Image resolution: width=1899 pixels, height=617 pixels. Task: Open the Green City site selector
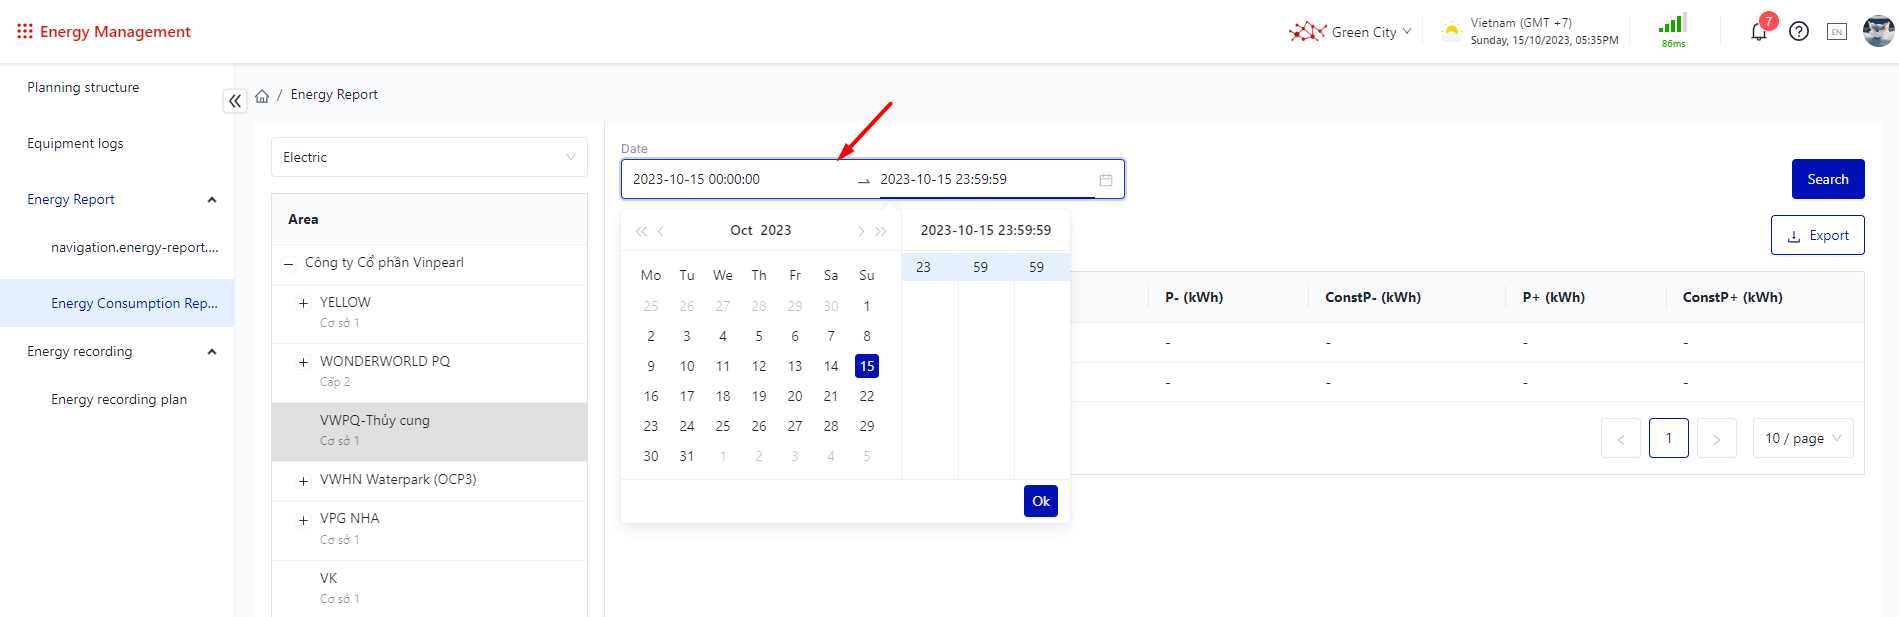click(1352, 32)
